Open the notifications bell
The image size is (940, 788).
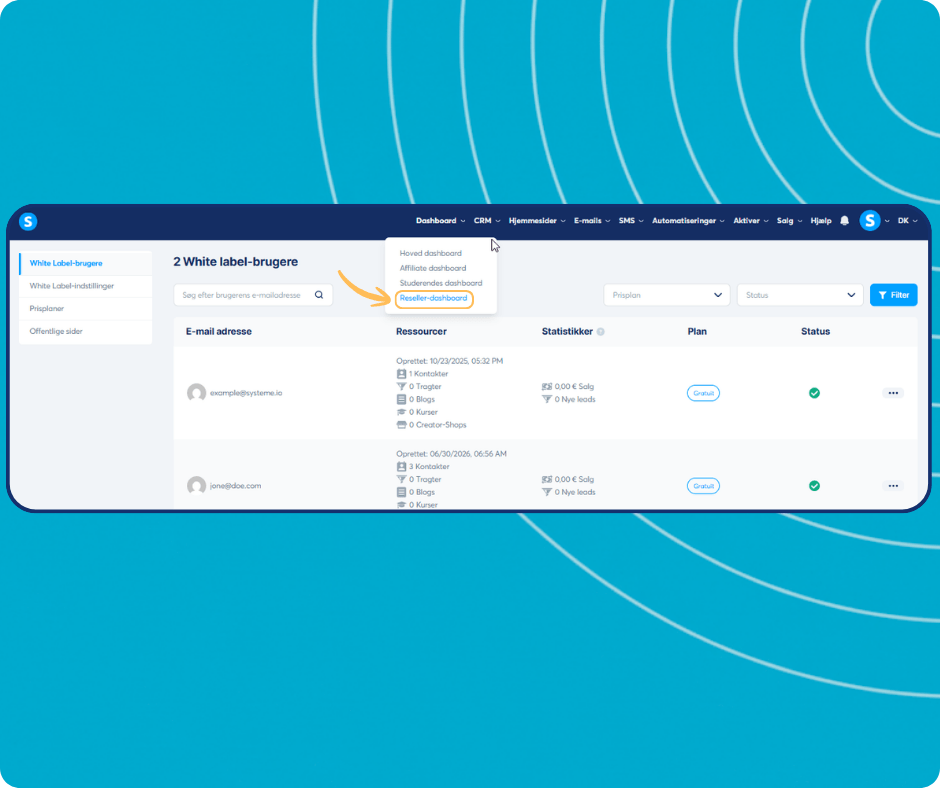[845, 221]
